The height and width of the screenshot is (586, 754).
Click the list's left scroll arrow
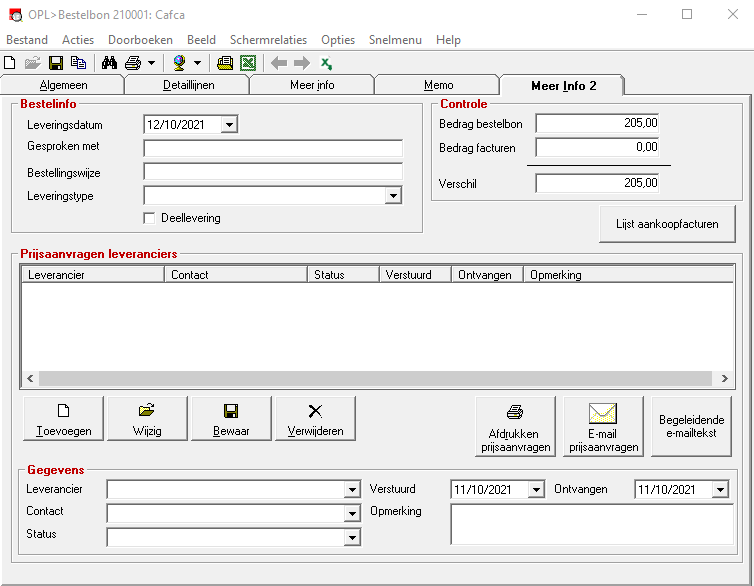(x=30, y=378)
